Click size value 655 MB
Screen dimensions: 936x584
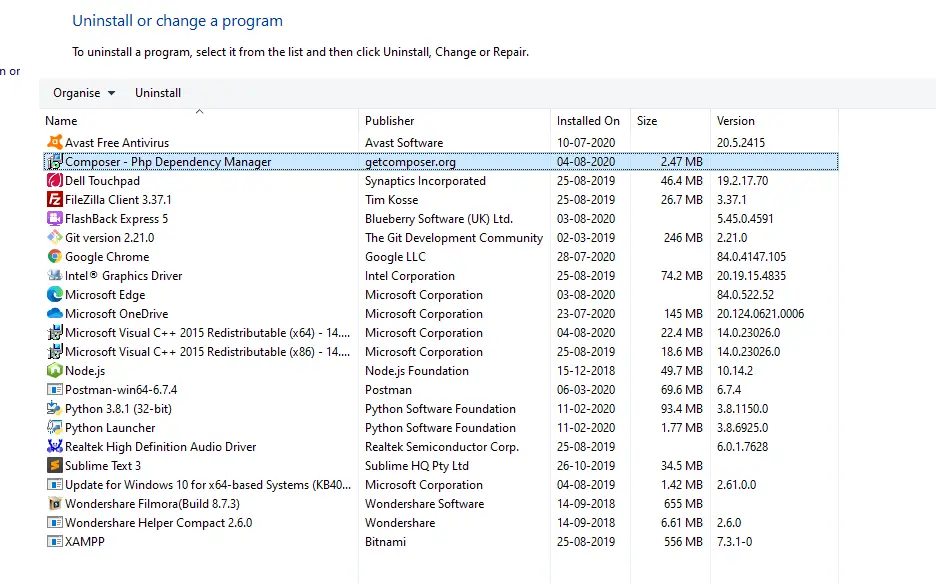click(683, 504)
